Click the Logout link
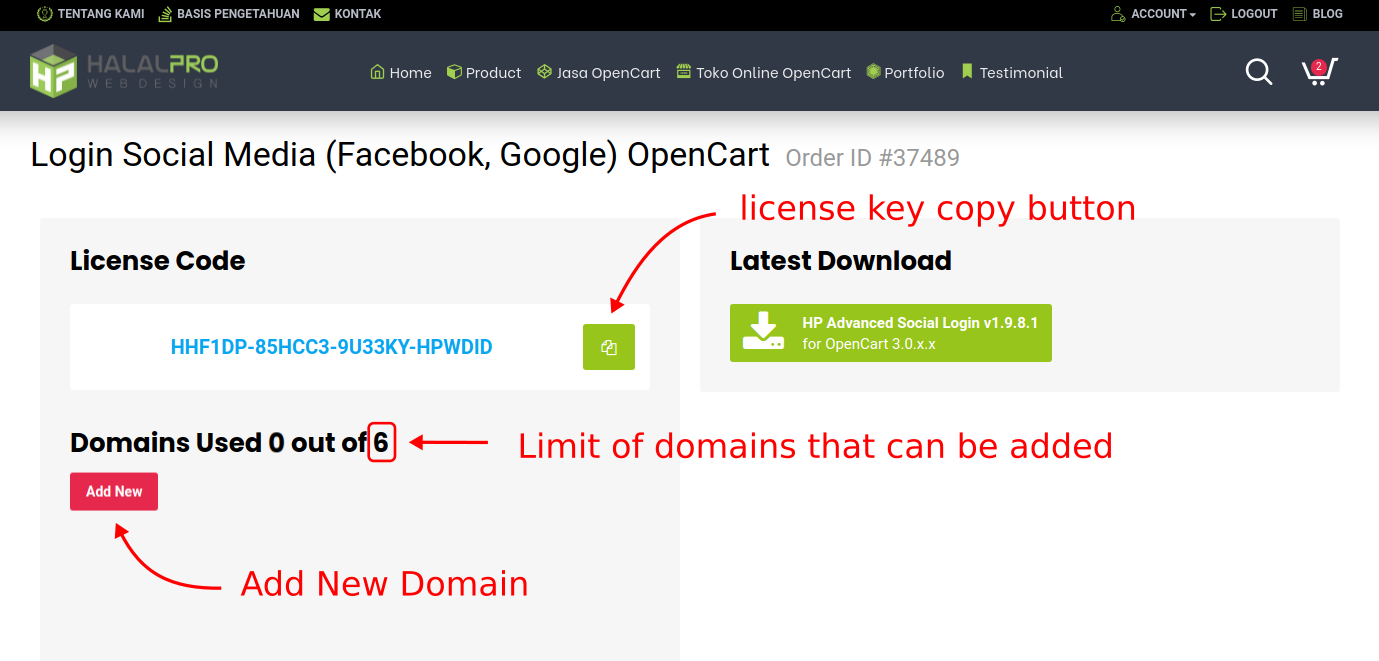Viewport: 1379px width, 661px height. (1244, 14)
